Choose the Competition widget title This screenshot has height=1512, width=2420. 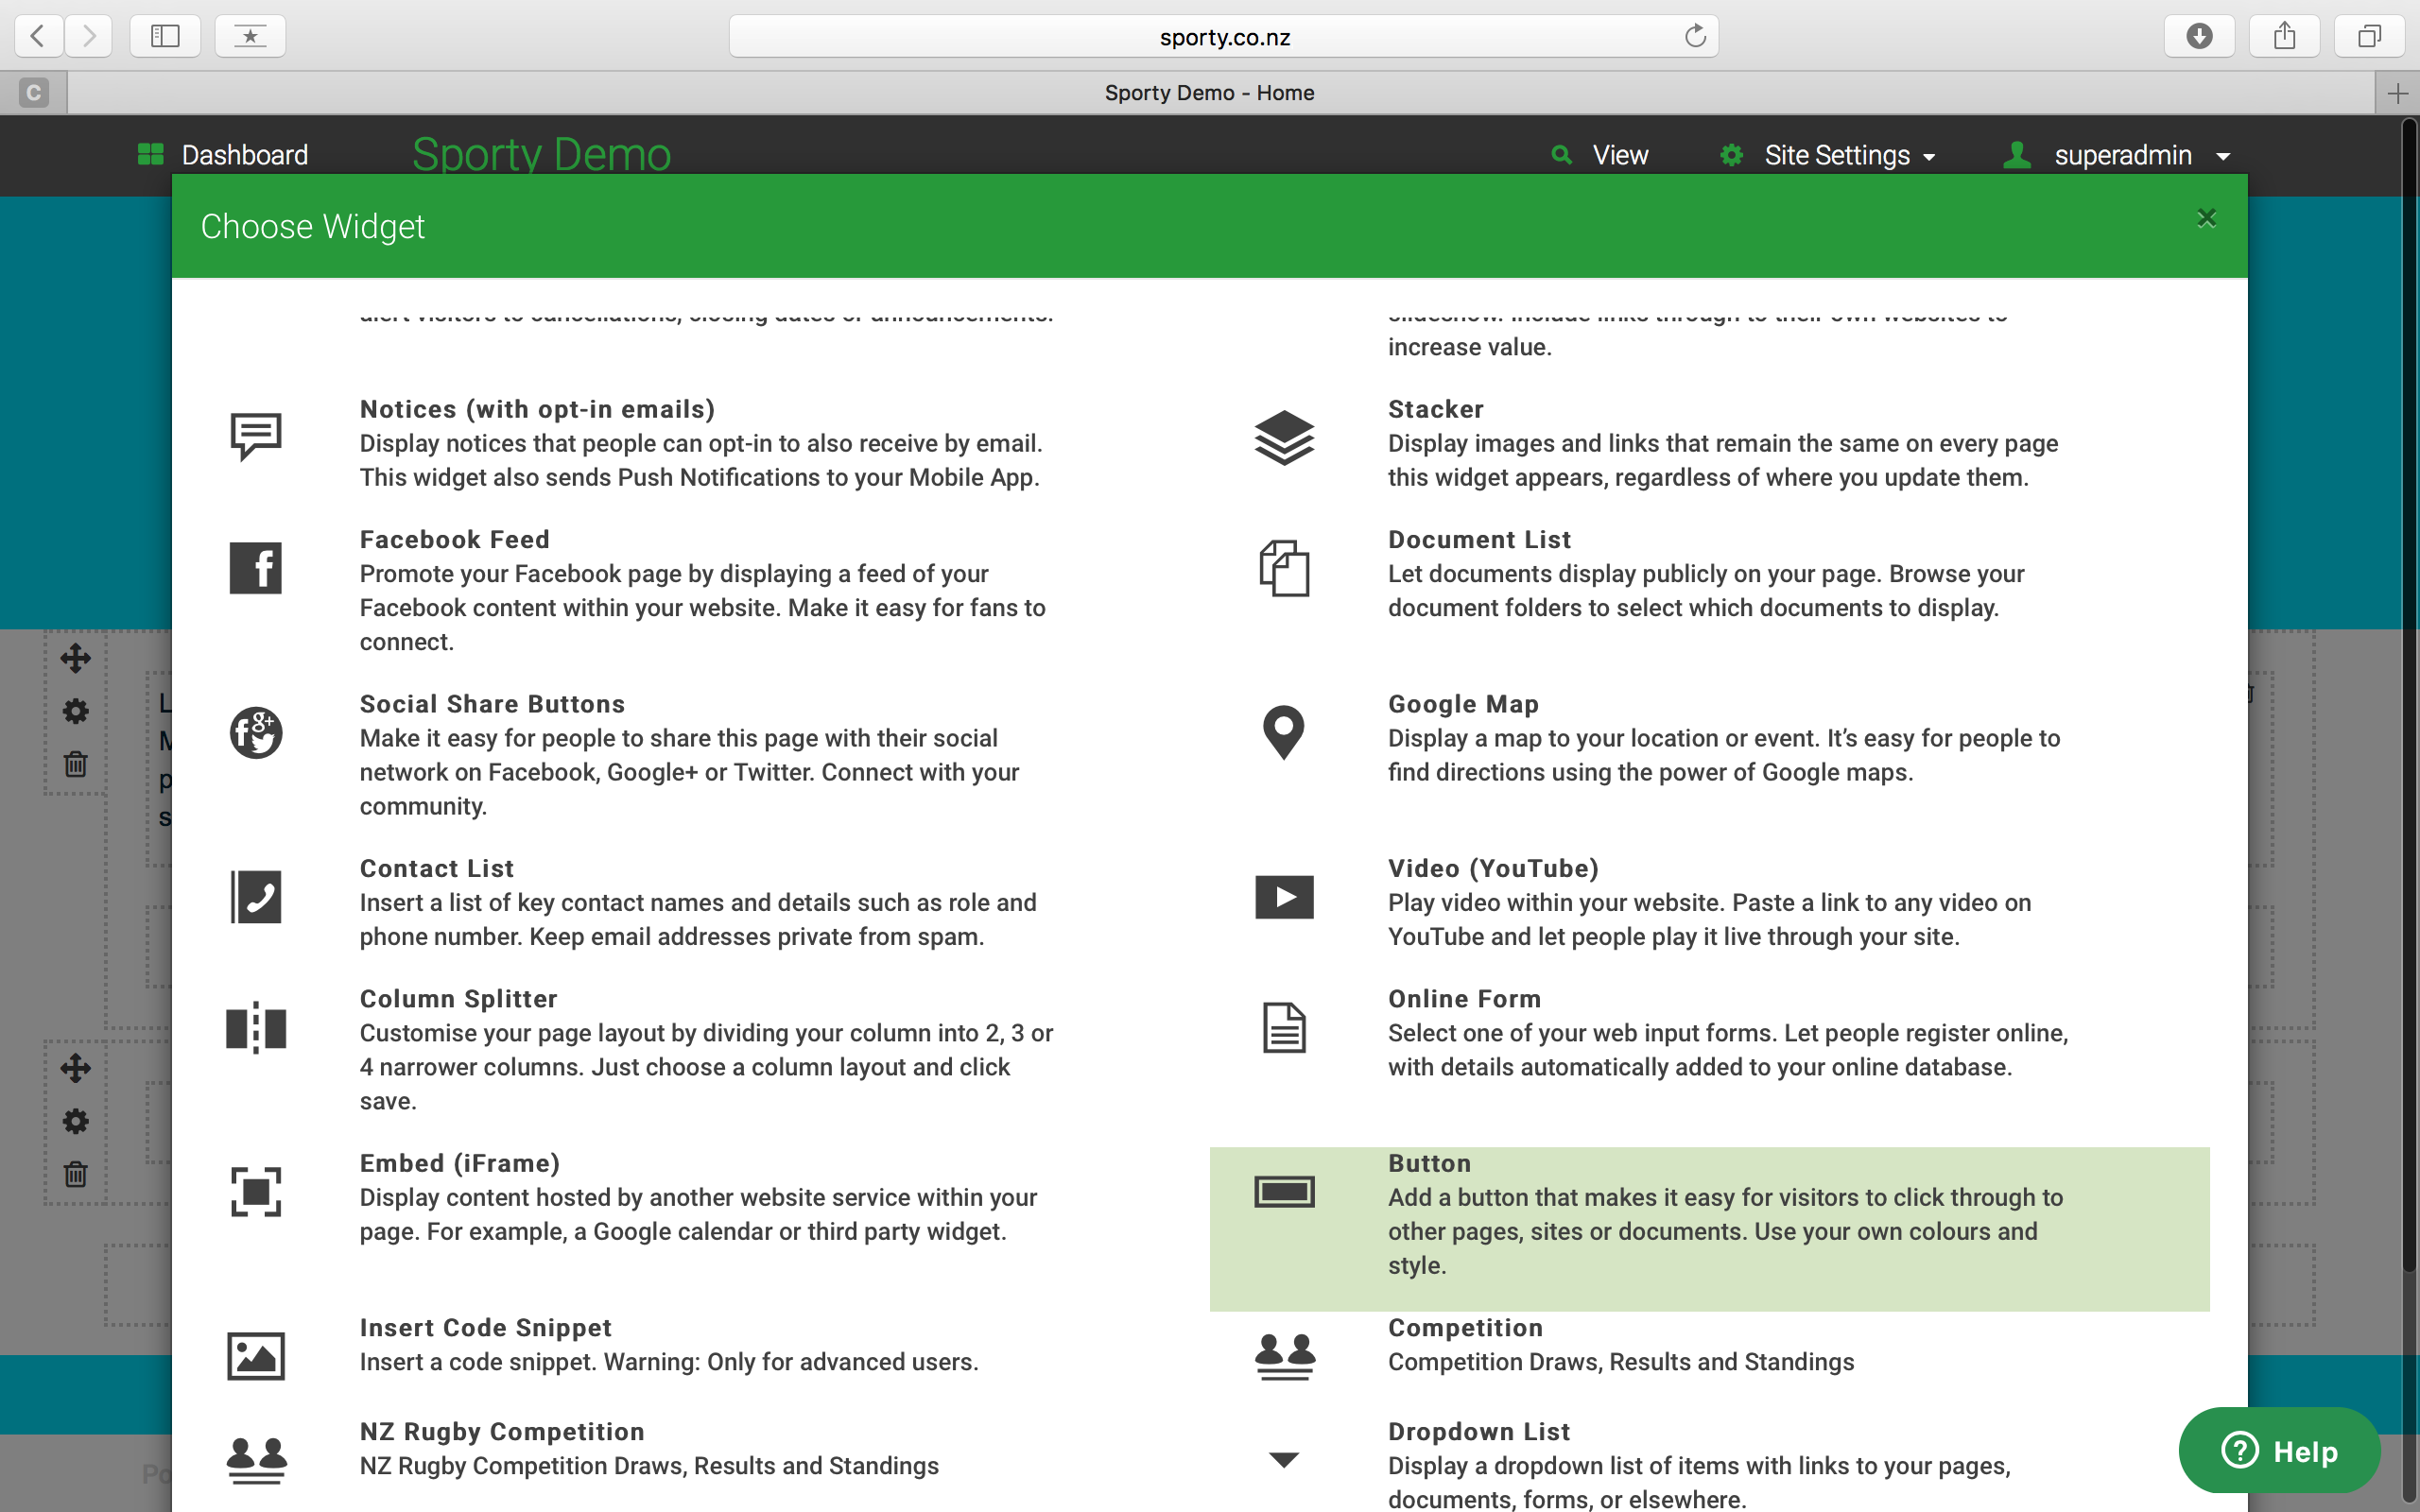tap(1465, 1327)
